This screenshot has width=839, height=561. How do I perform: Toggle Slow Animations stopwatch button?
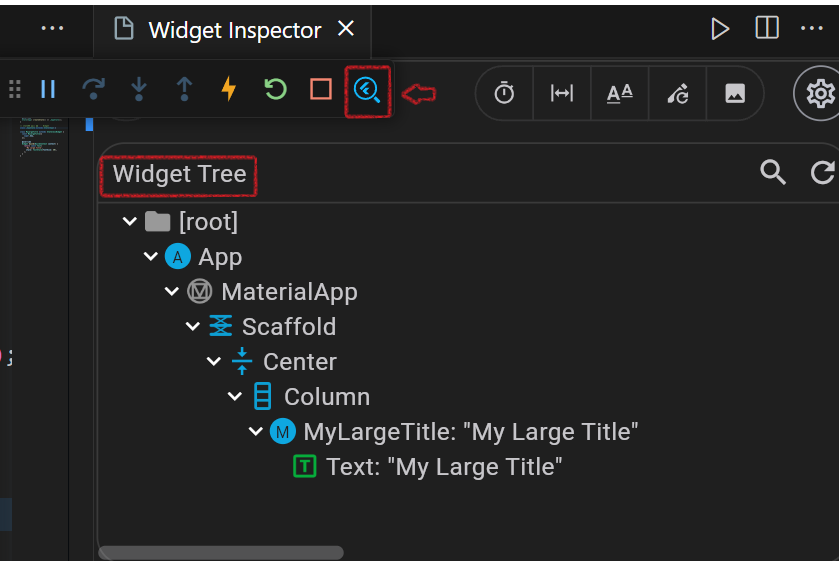point(504,93)
